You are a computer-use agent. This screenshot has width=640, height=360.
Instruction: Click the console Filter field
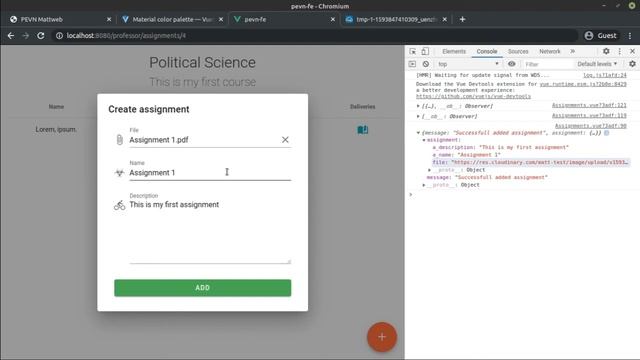(548, 64)
